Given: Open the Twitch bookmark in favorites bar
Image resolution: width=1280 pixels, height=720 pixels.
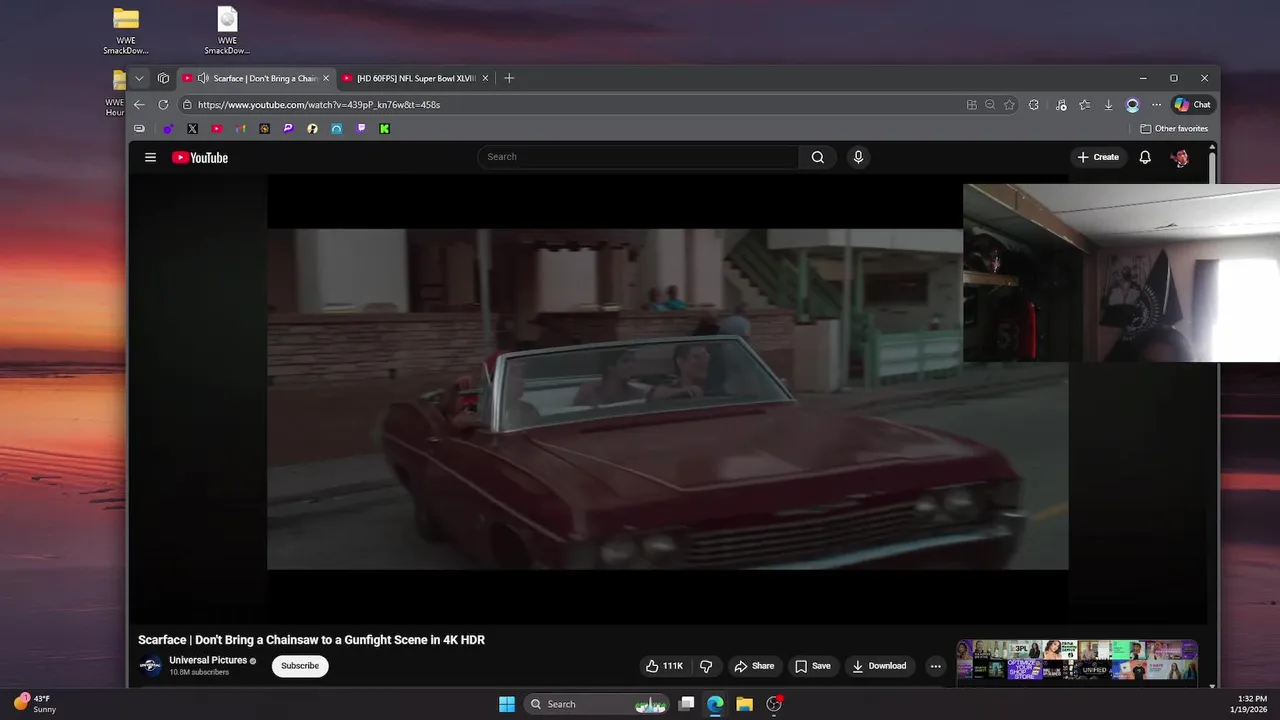Looking at the screenshot, I should [x=361, y=128].
